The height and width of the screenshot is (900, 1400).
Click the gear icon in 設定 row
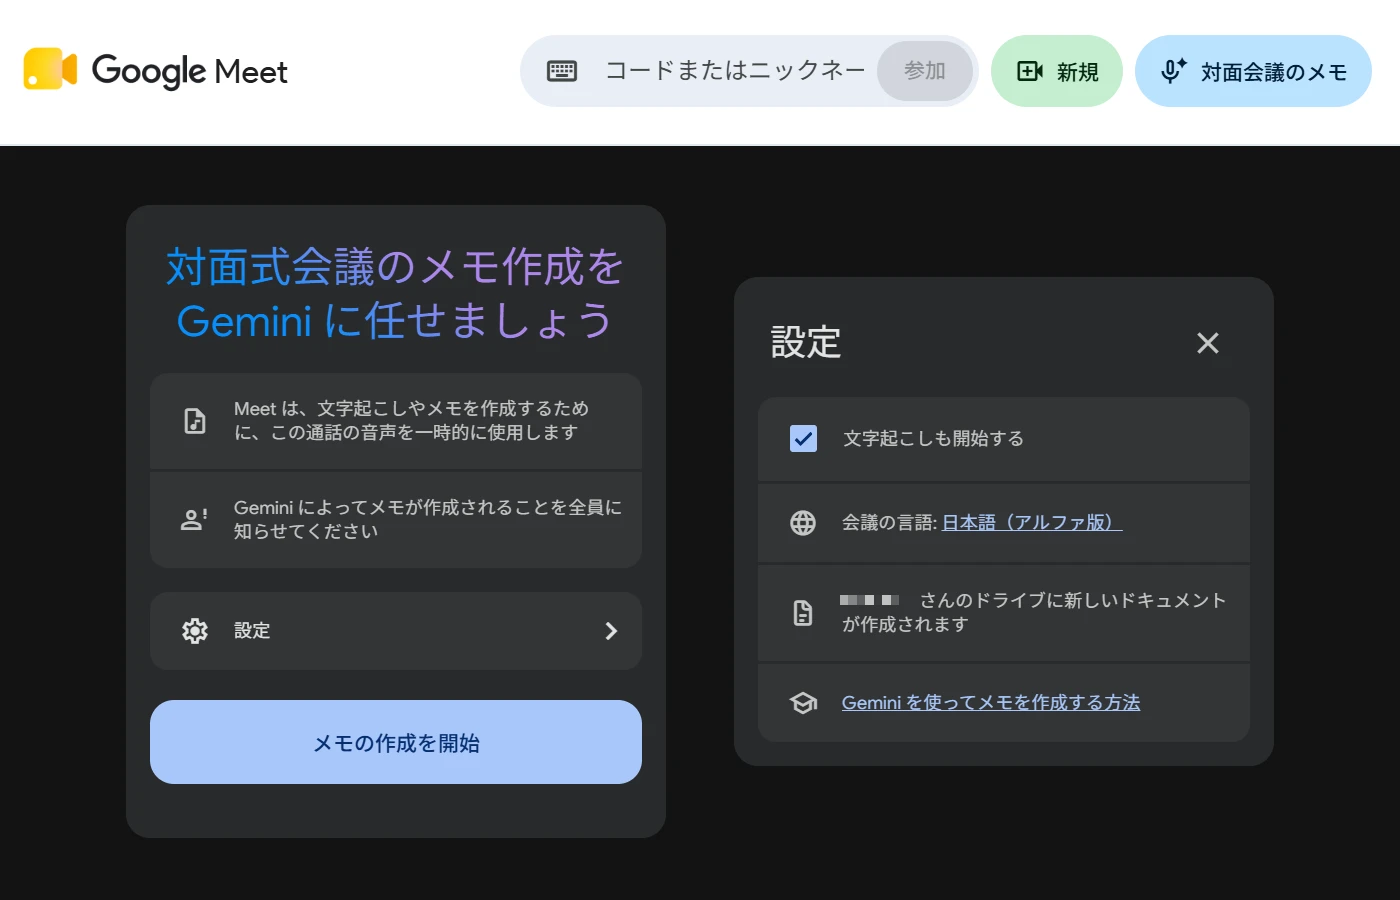pyautogui.click(x=195, y=631)
